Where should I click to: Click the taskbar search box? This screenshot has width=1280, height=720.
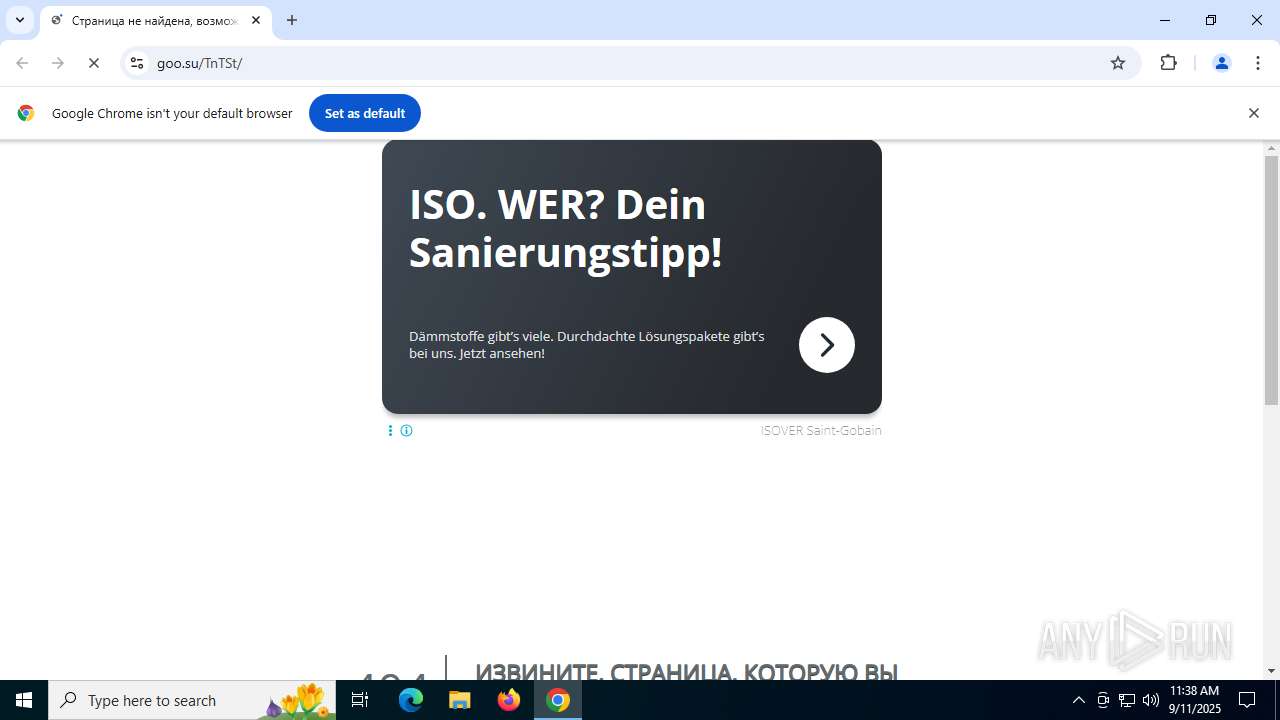click(192, 700)
